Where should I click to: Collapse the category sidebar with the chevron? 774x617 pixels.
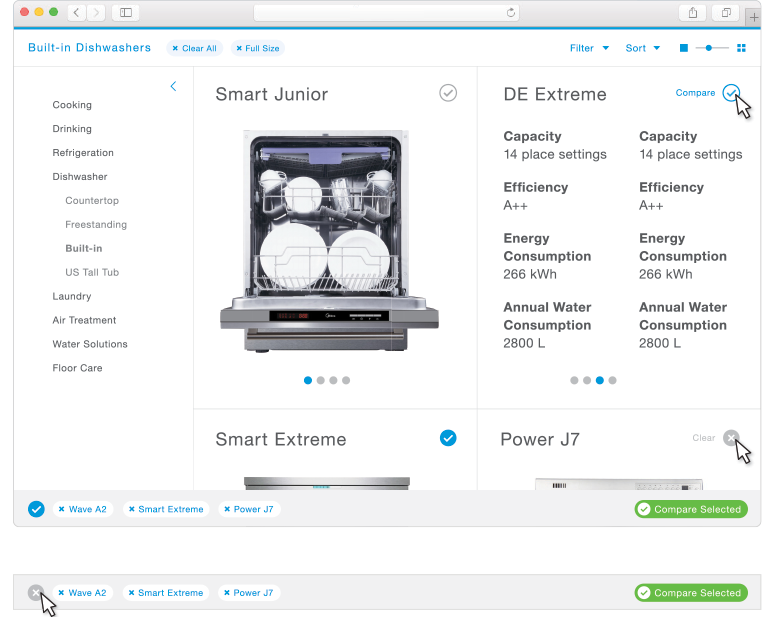(x=173, y=86)
